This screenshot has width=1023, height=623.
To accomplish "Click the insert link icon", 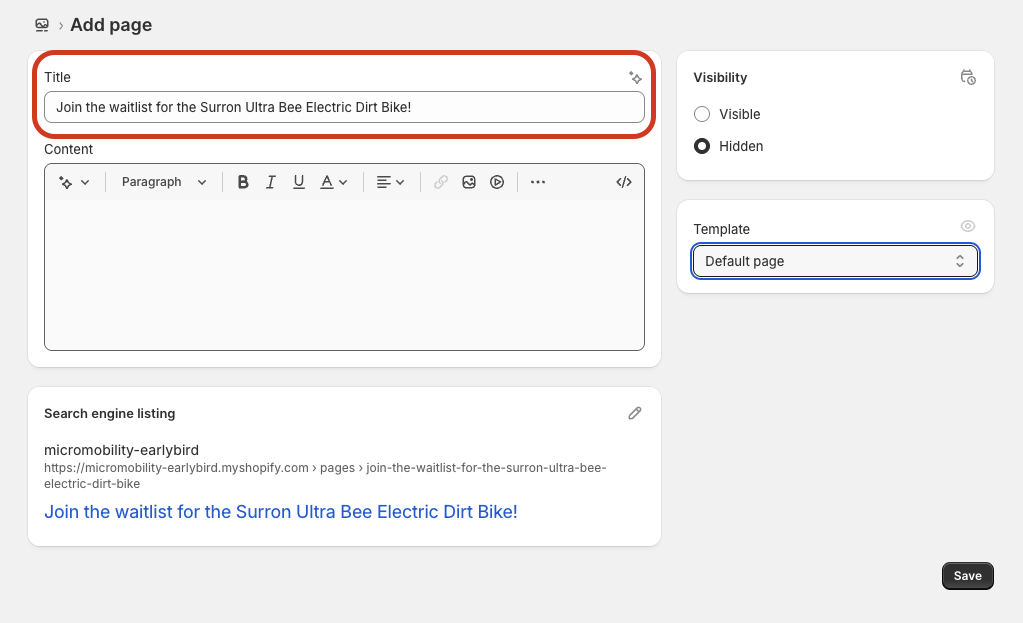I will (x=441, y=182).
